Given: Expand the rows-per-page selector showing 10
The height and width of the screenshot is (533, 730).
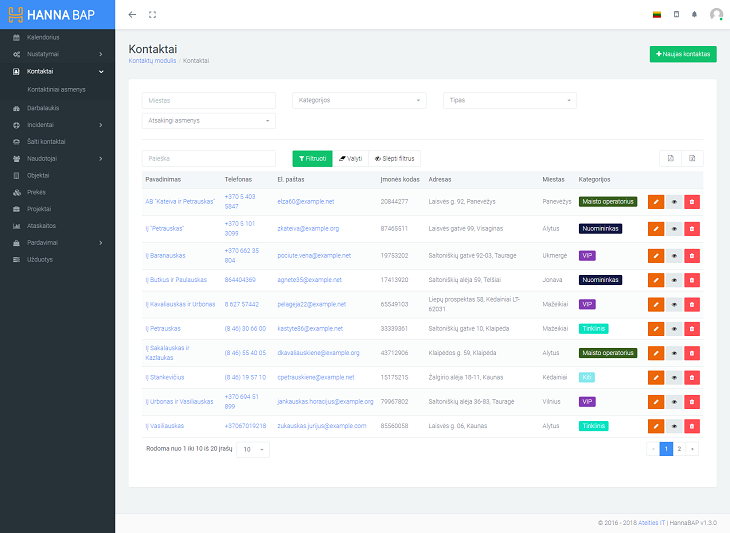Looking at the screenshot, I should (x=252, y=450).
